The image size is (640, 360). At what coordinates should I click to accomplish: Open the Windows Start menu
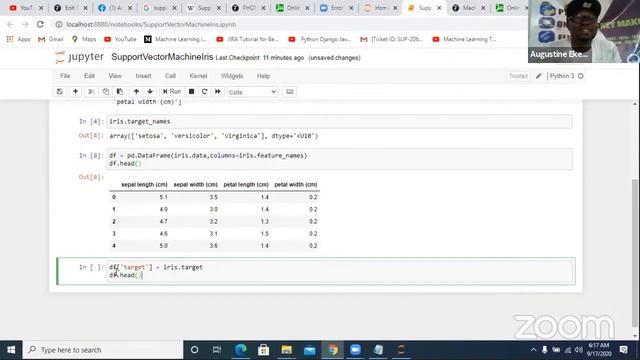[x=11, y=350]
